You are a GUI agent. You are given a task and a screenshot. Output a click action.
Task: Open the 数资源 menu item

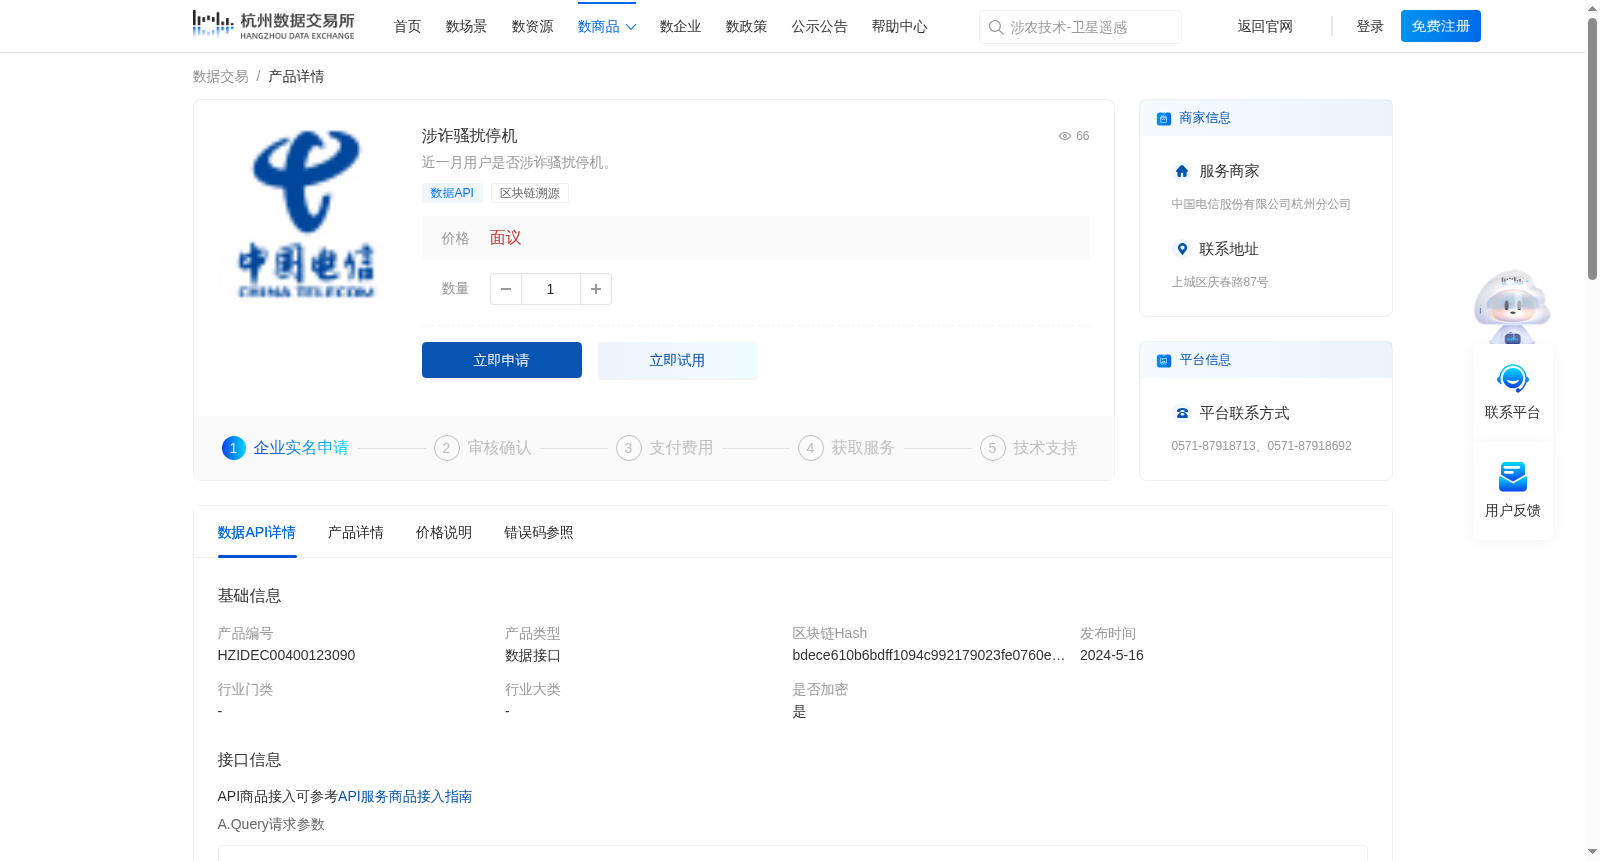(x=532, y=27)
